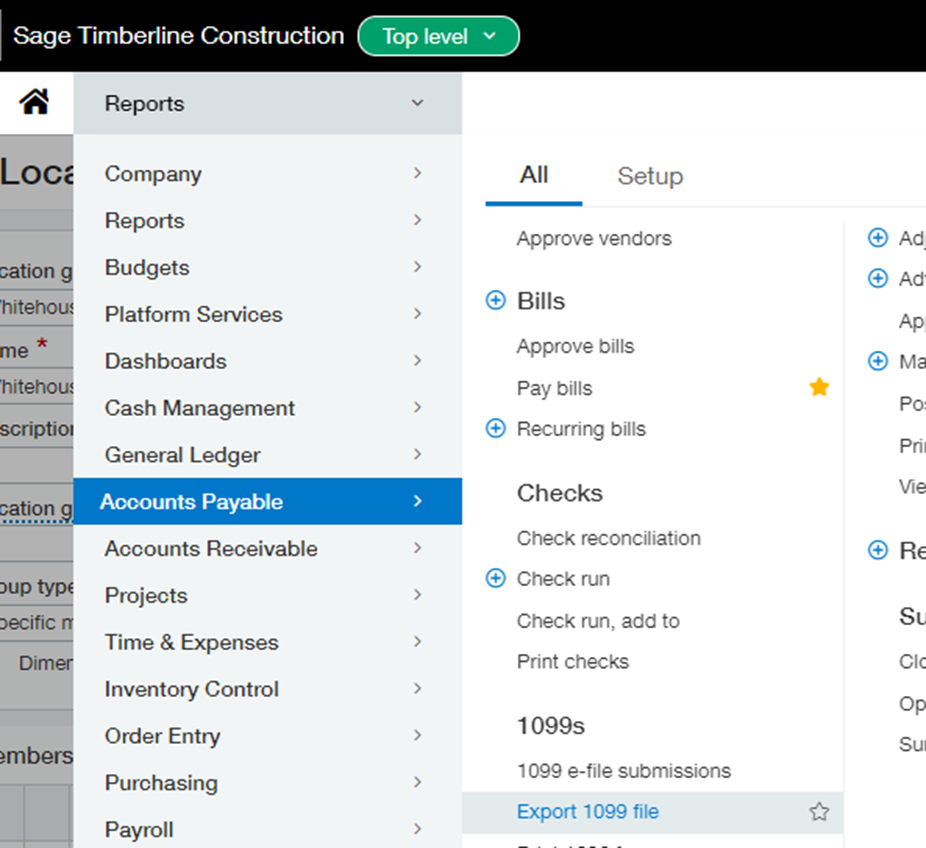926x848 pixels.
Task: Open the Projects menu
Action: [x=268, y=595]
